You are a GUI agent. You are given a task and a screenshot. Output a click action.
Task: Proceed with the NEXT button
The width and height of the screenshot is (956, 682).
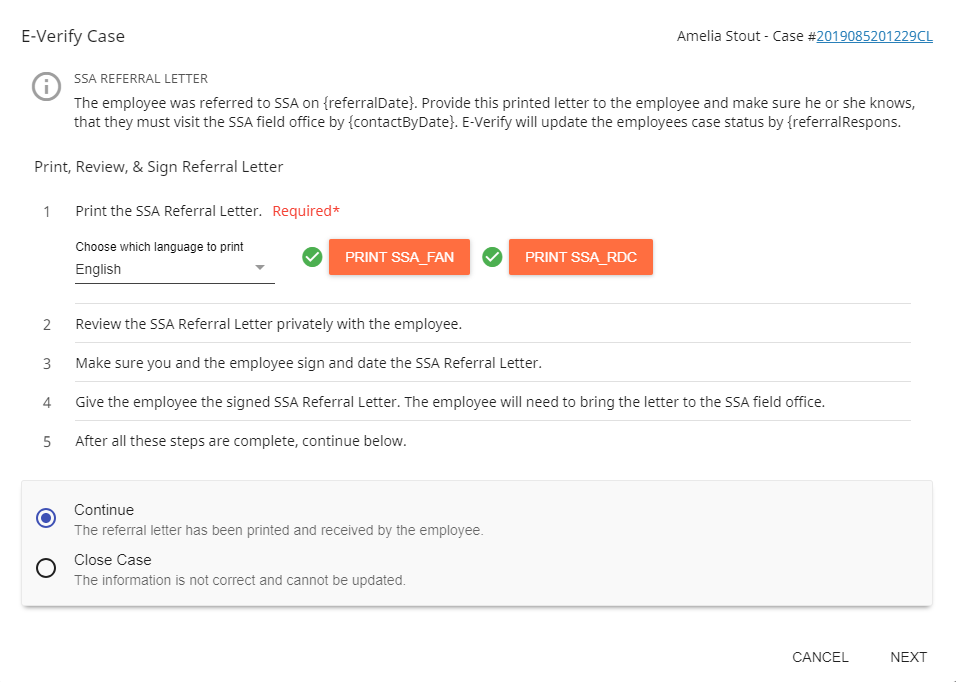(908, 657)
